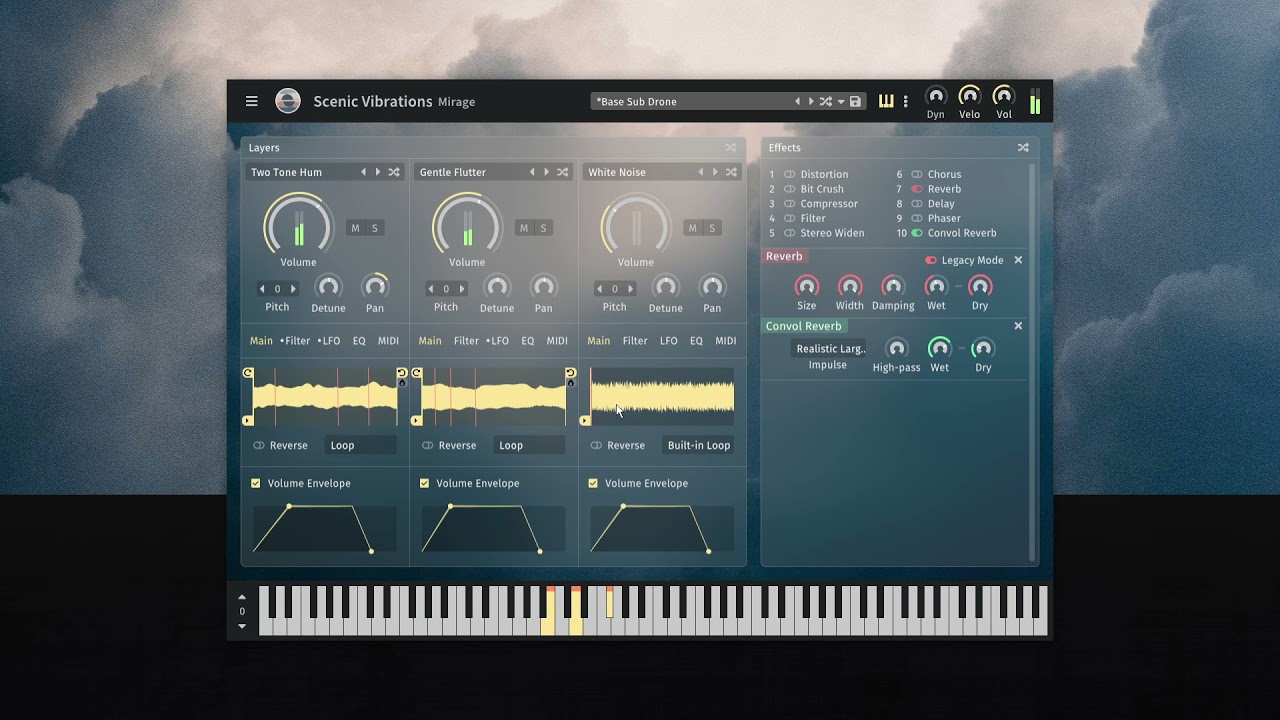Uncheck Volume Envelope for Two Tone Hum
Viewport: 1280px width, 720px height.
coord(255,483)
